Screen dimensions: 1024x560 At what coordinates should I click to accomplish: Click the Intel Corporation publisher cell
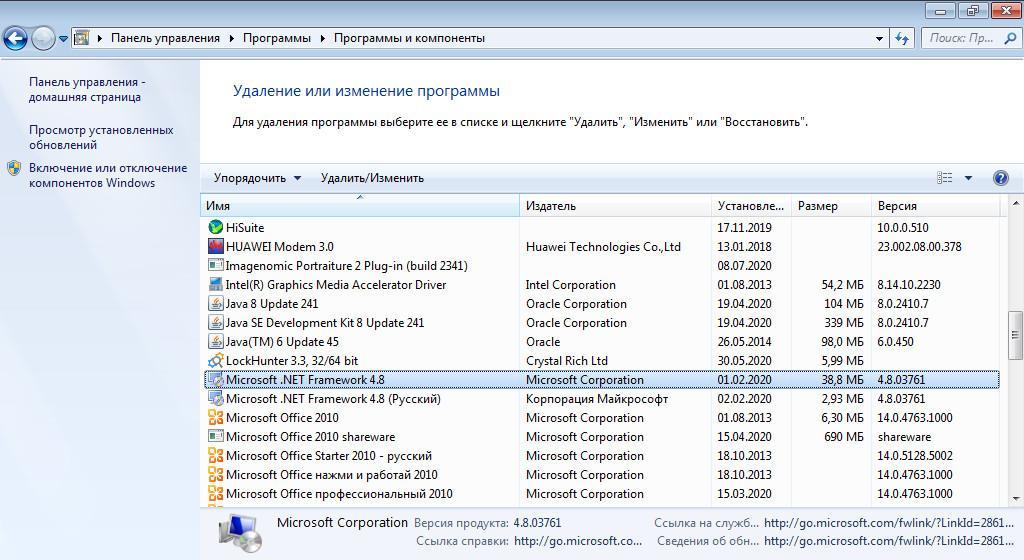[571, 284]
